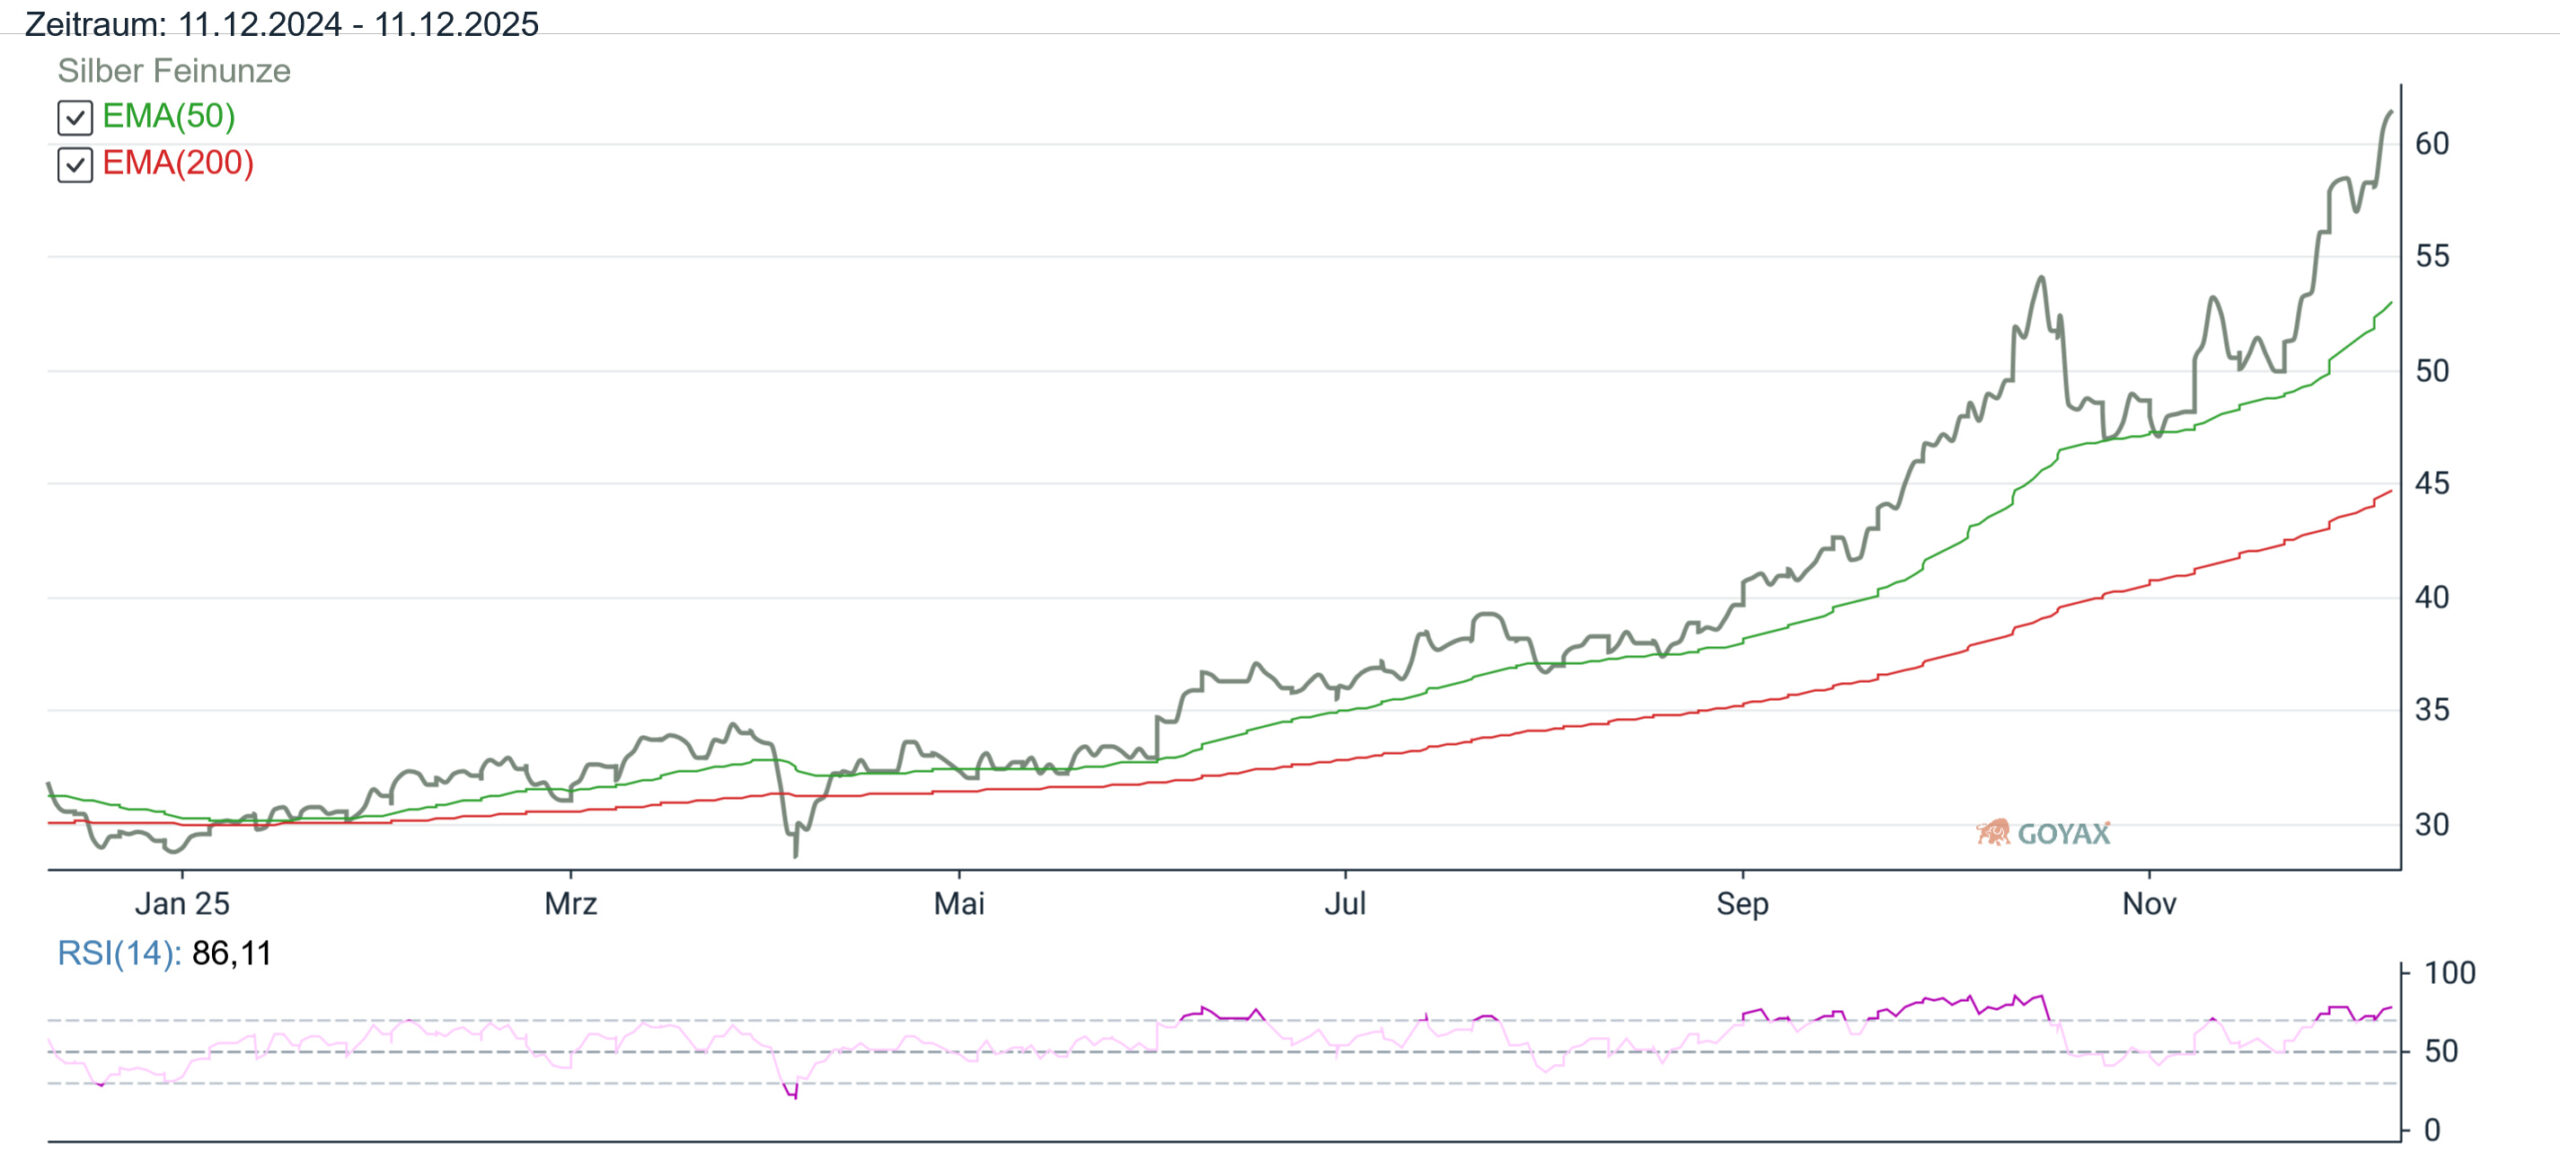2560x1152 pixels.
Task: Click the Nov x-axis label
Action: (2149, 904)
